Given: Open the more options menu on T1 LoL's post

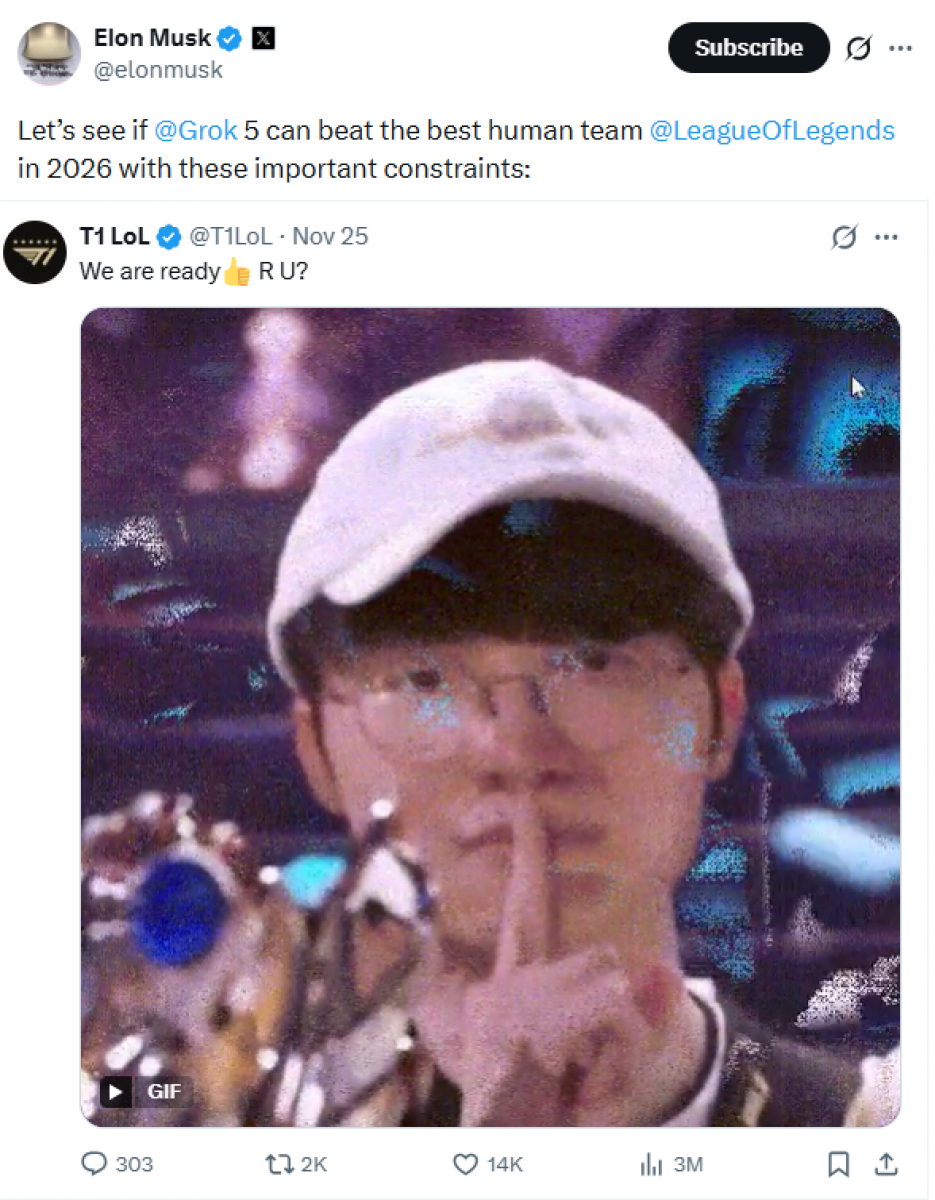Looking at the screenshot, I should tap(887, 237).
